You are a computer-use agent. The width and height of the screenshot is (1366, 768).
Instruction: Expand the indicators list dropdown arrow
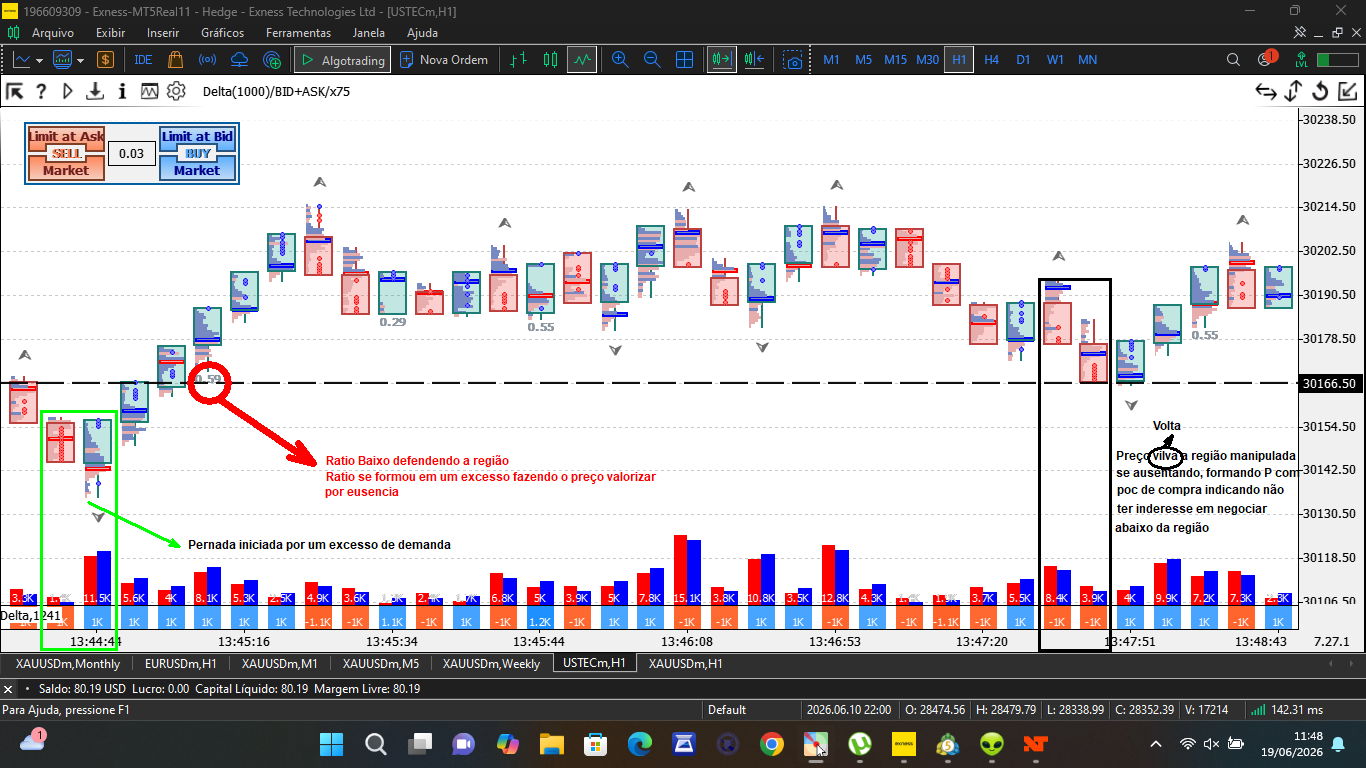(80, 60)
